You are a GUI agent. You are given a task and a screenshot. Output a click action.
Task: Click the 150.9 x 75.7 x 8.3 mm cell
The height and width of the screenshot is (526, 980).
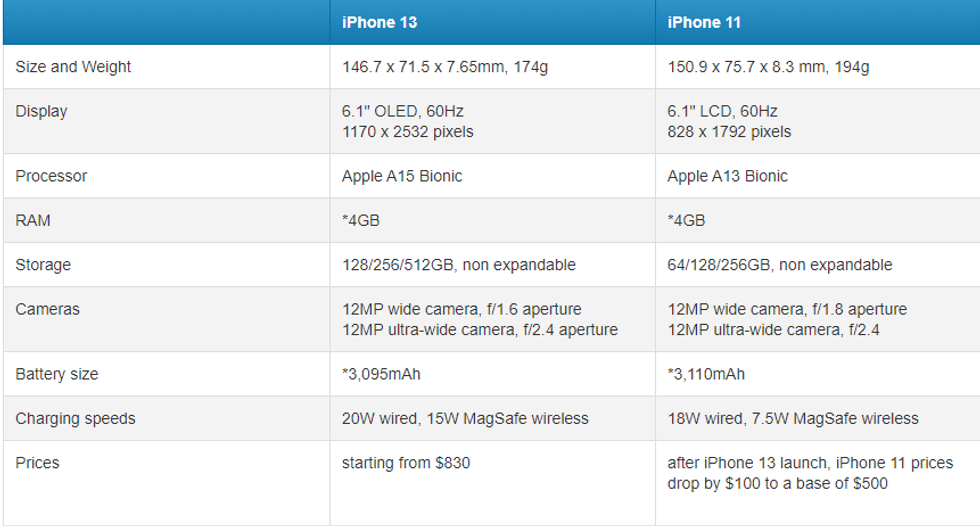[768, 67]
